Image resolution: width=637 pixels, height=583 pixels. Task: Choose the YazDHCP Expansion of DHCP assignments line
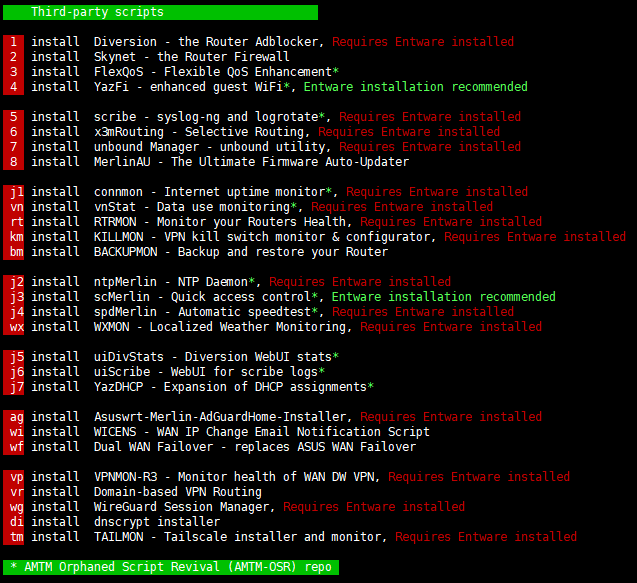pyautogui.click(x=233, y=387)
